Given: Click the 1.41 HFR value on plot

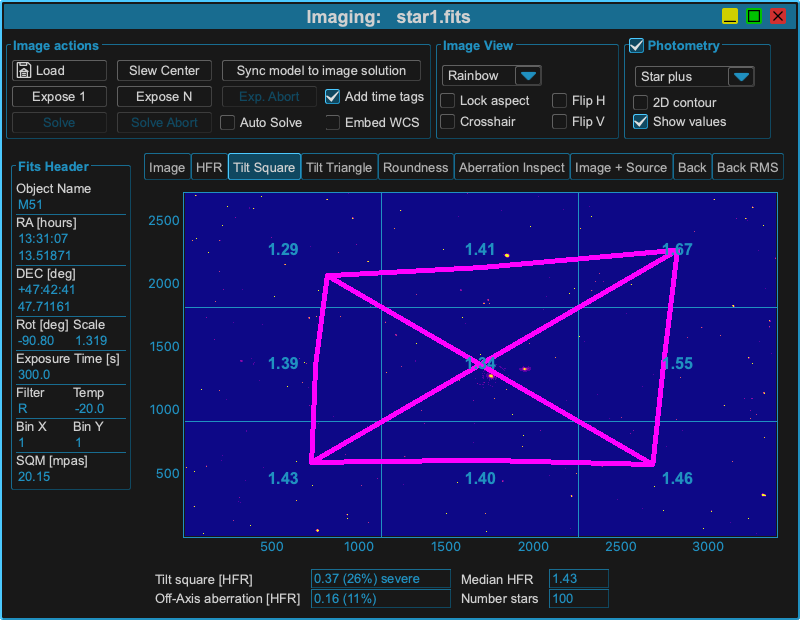Looking at the screenshot, I should pyautogui.click(x=480, y=250).
